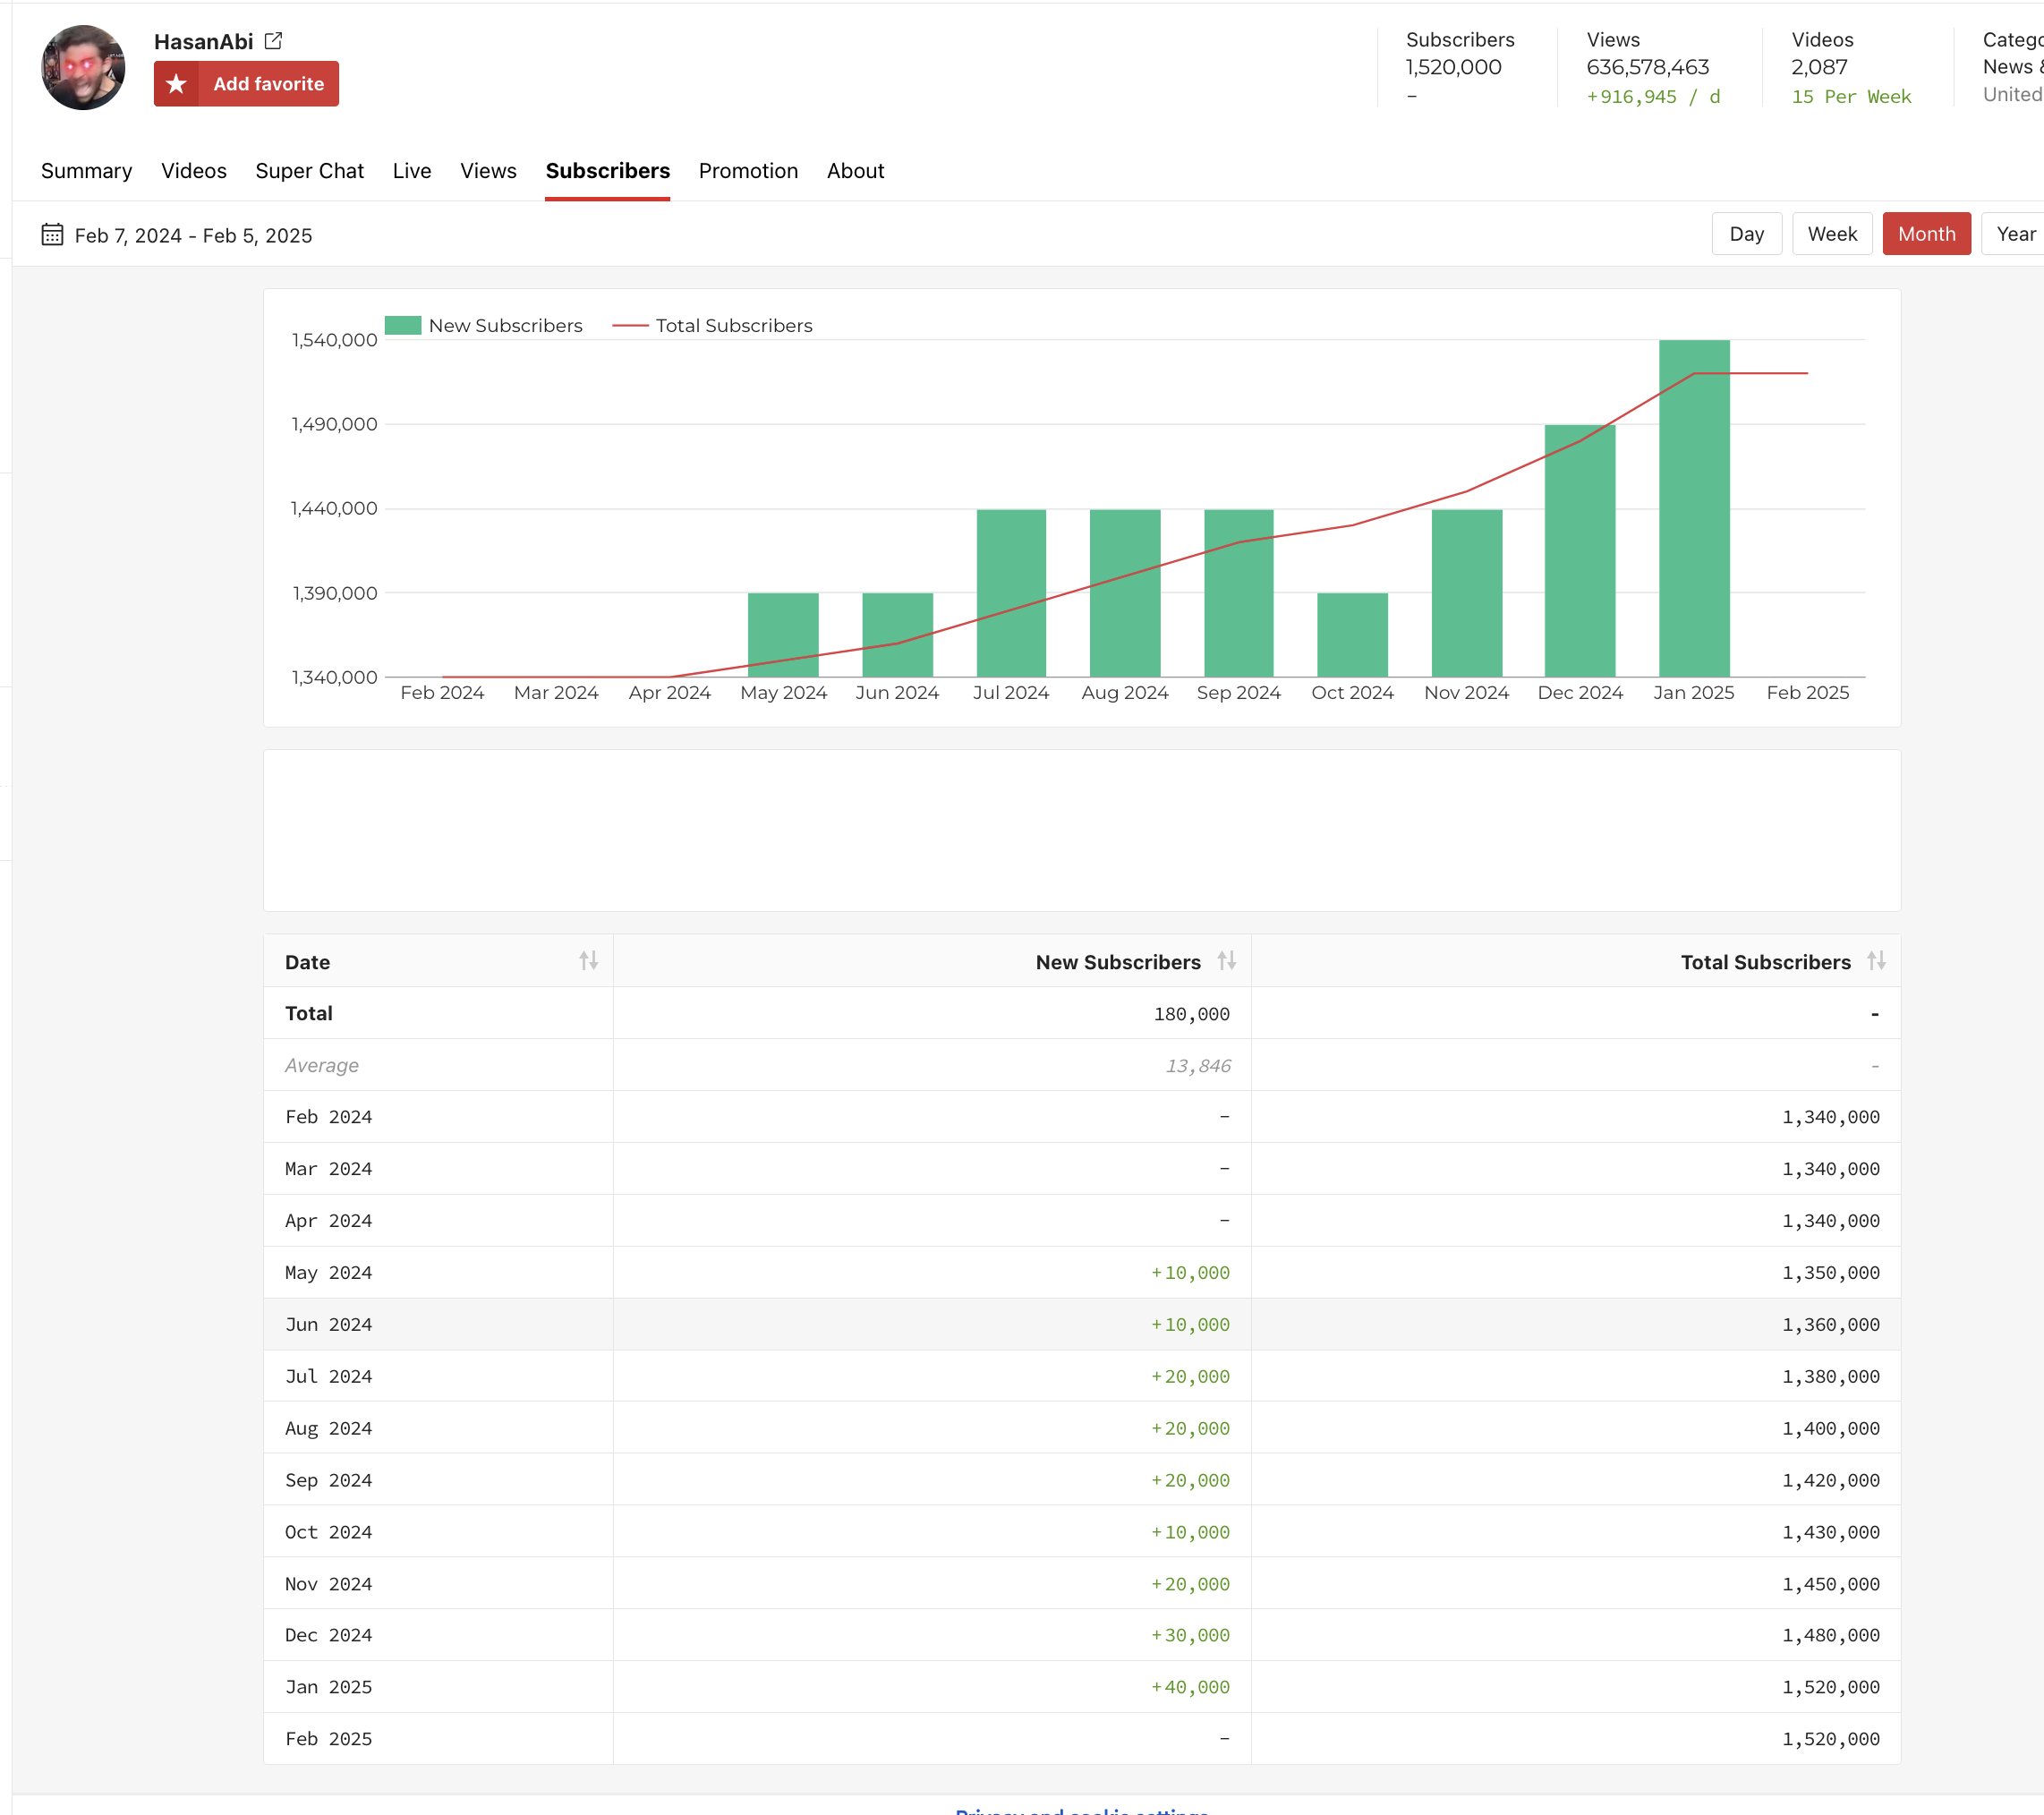
Task: Open the Feb 7, 2024 - Feb 5, 2025 range
Action: pyautogui.click(x=194, y=236)
